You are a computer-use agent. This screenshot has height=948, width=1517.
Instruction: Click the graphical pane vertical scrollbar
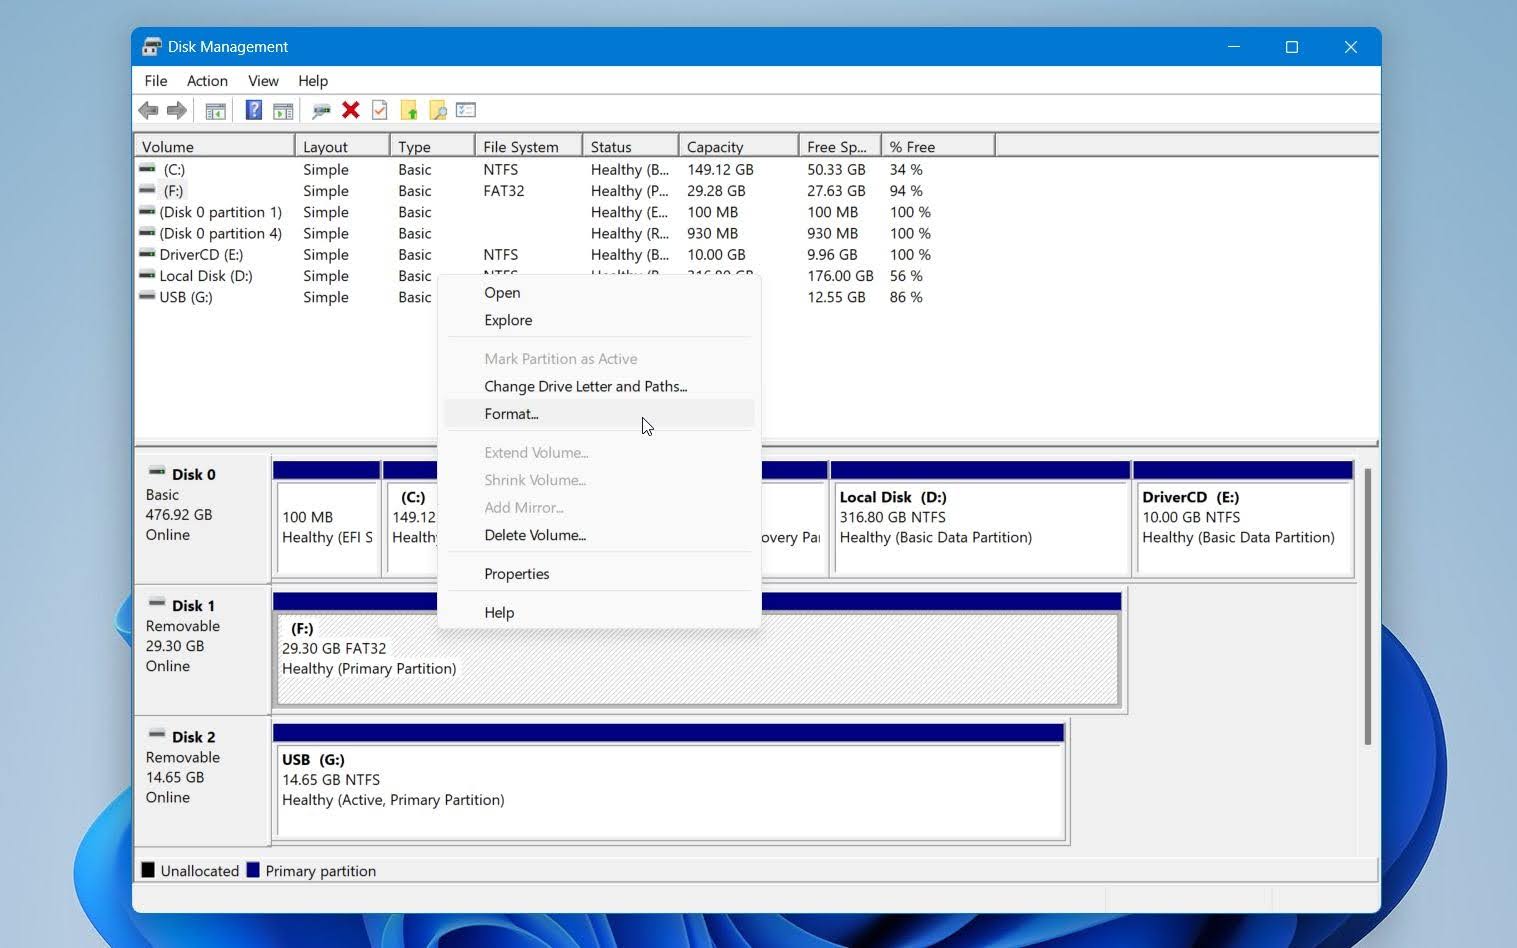pos(1367,606)
